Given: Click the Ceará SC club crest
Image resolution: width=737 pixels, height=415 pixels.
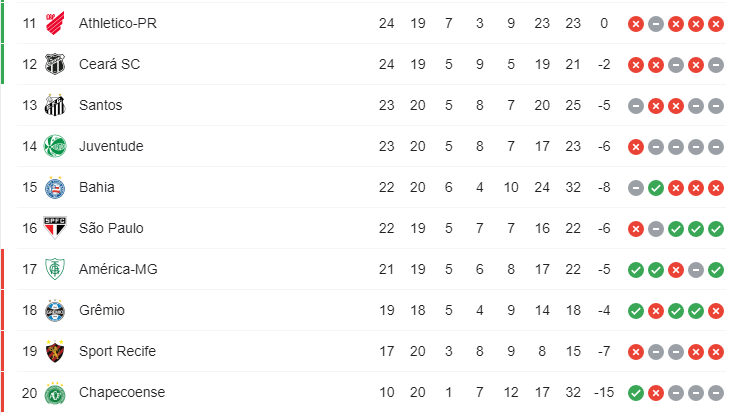Looking at the screenshot, I should pyautogui.click(x=55, y=64).
